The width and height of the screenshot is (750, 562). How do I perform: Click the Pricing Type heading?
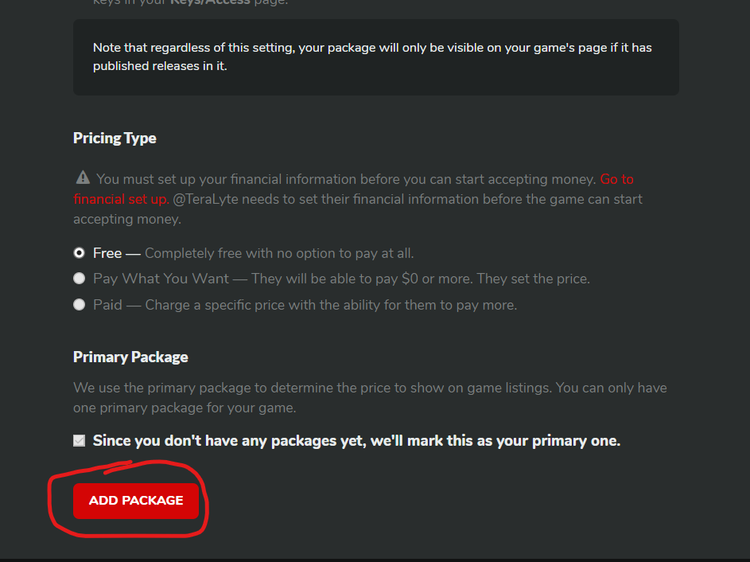pos(115,138)
